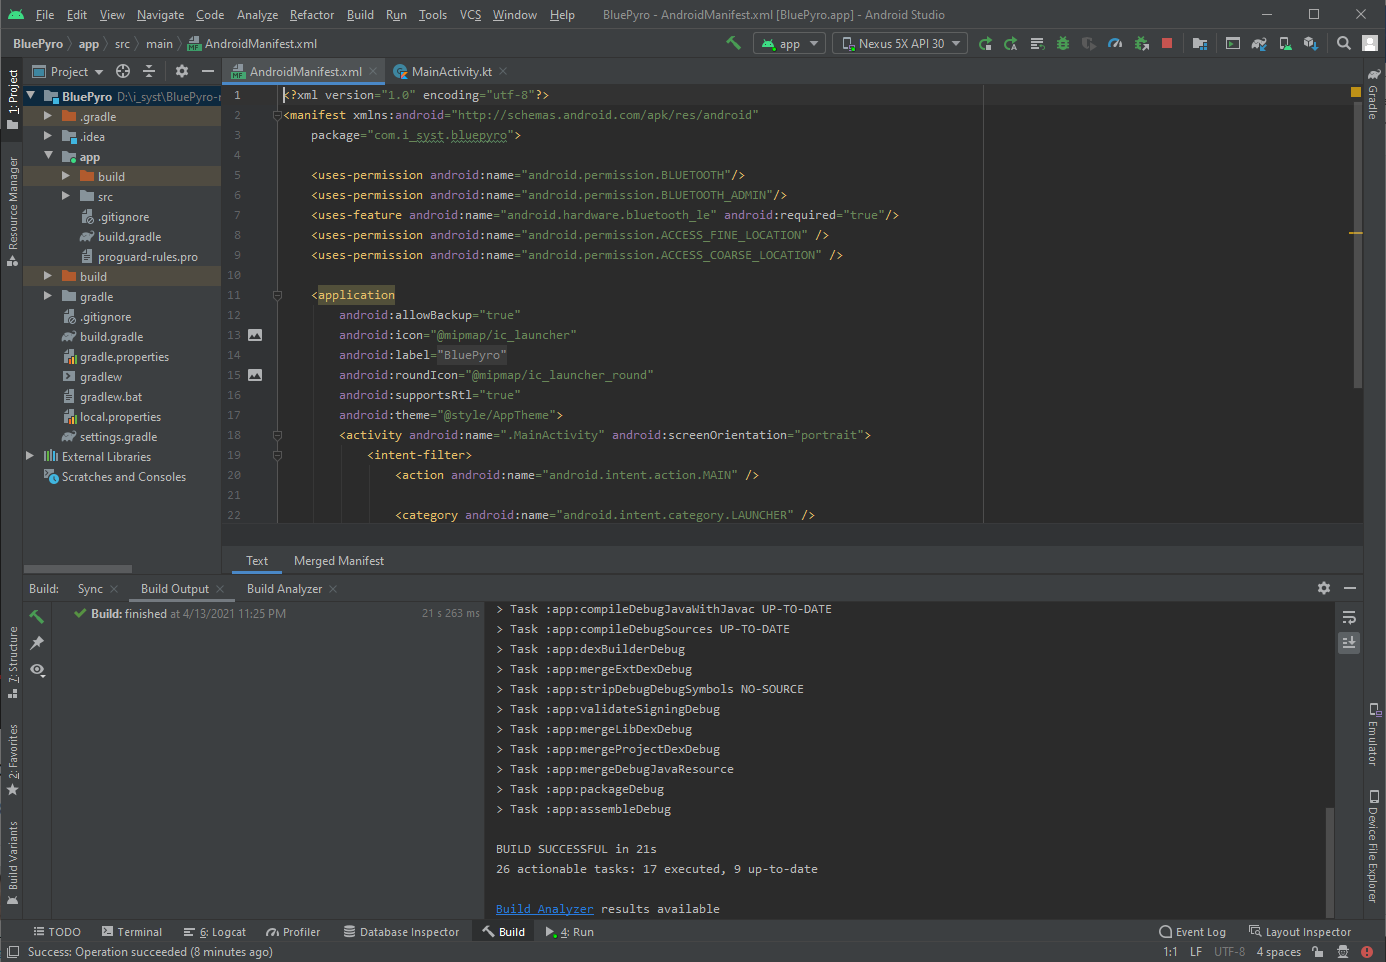
Task: Open the Refactor menu
Action: point(312,15)
